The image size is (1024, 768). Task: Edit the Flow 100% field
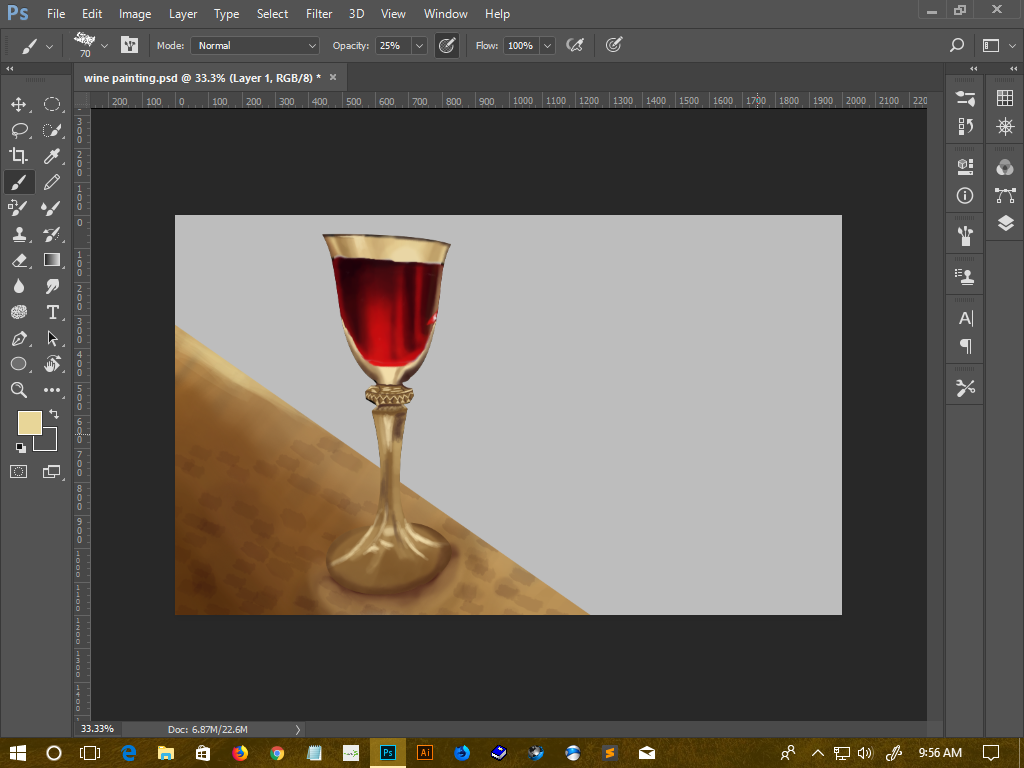pyautogui.click(x=521, y=45)
